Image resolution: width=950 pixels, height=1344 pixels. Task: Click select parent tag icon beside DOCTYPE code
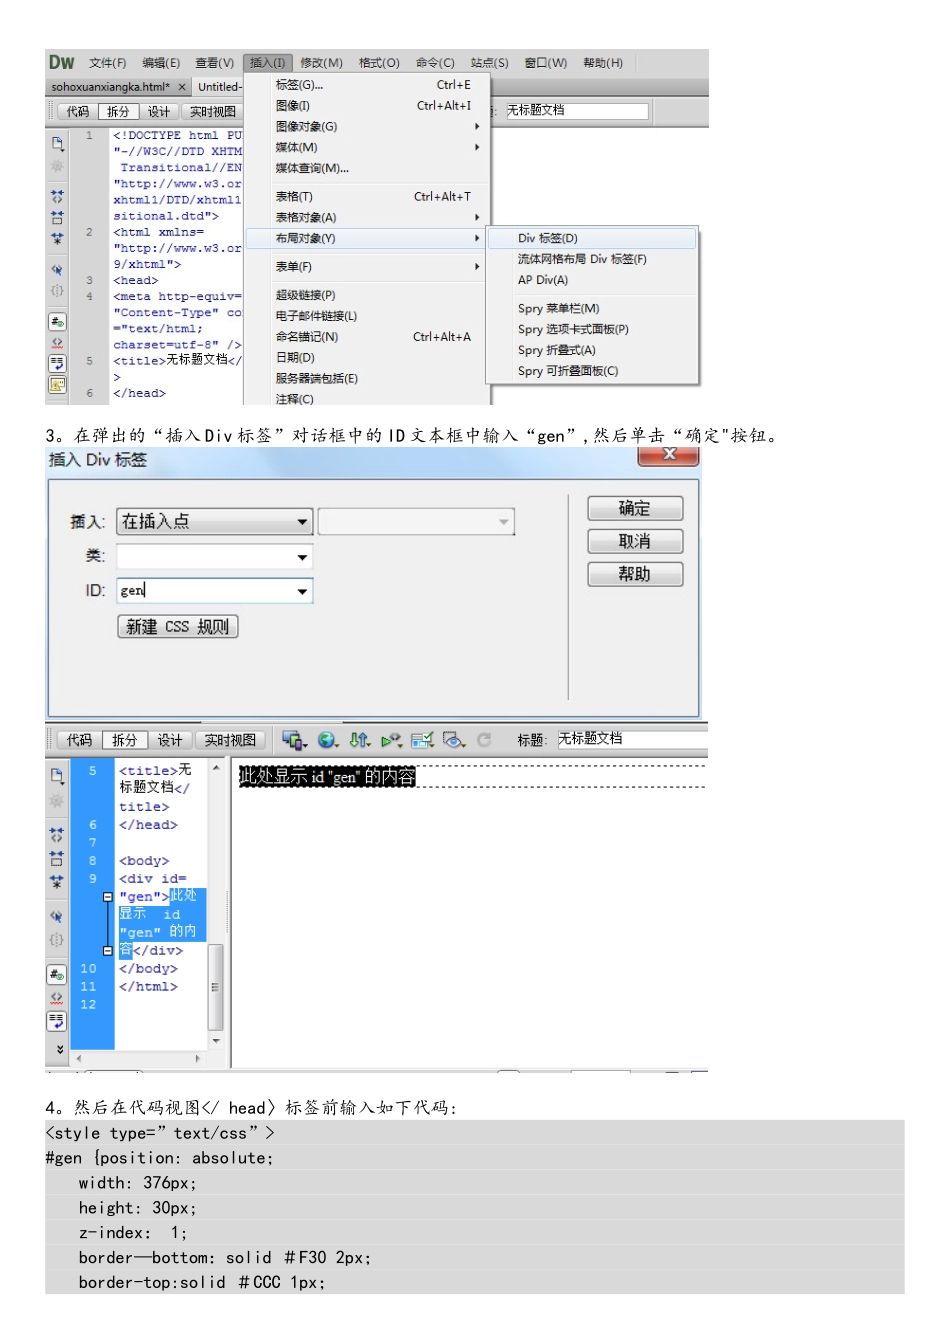[x=57, y=270]
